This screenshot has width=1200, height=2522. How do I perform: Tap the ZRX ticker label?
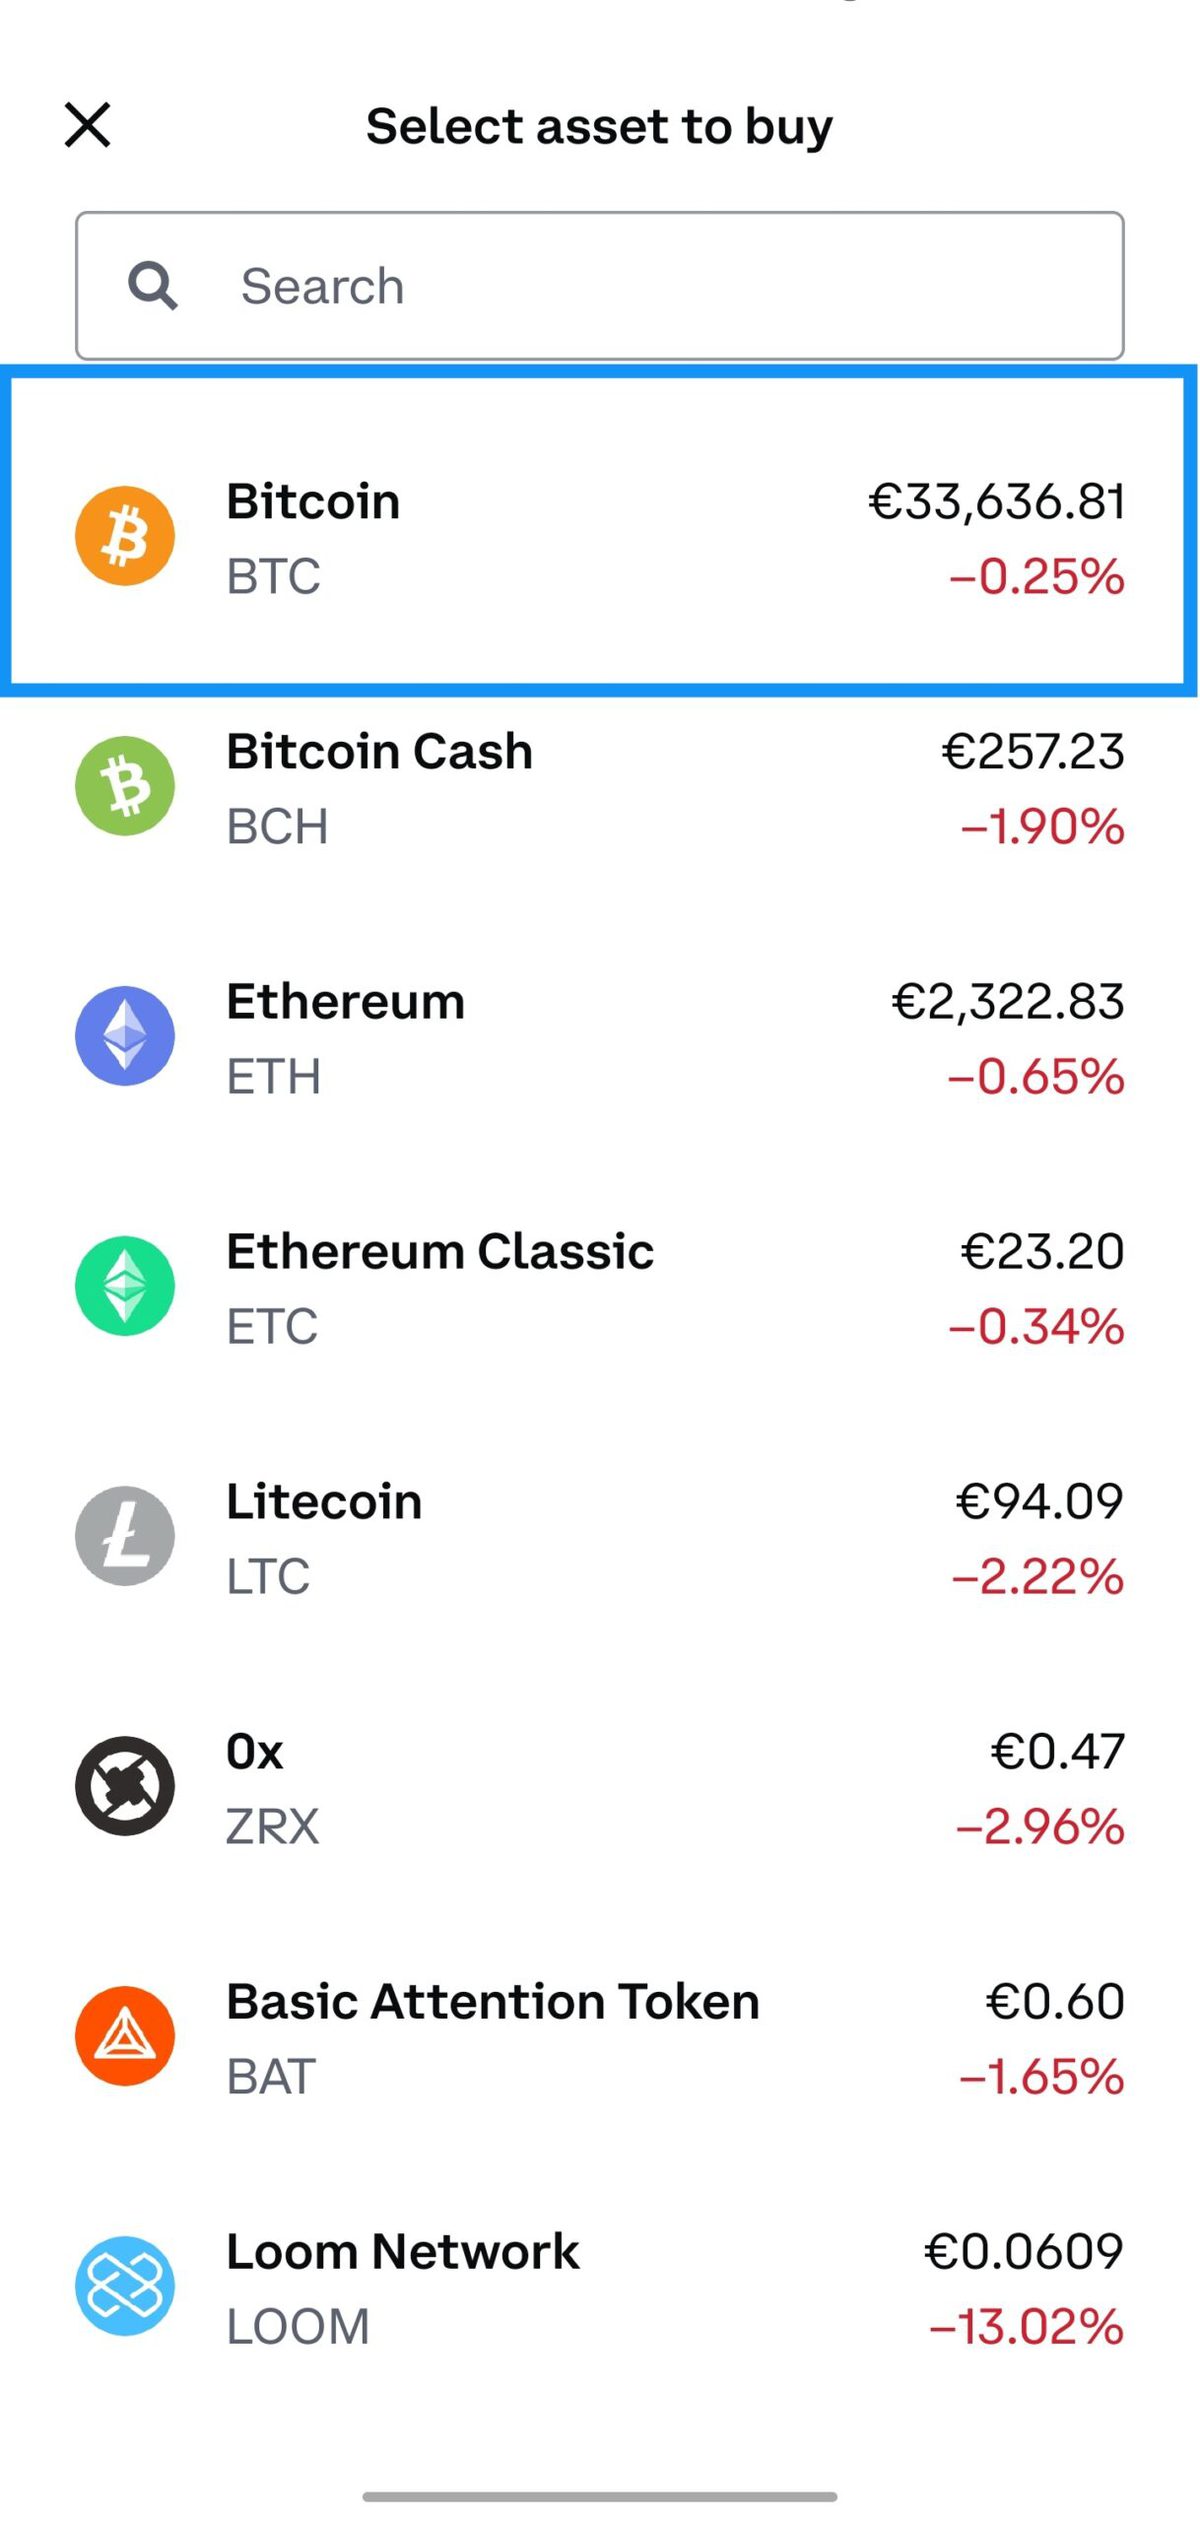[x=272, y=1827]
